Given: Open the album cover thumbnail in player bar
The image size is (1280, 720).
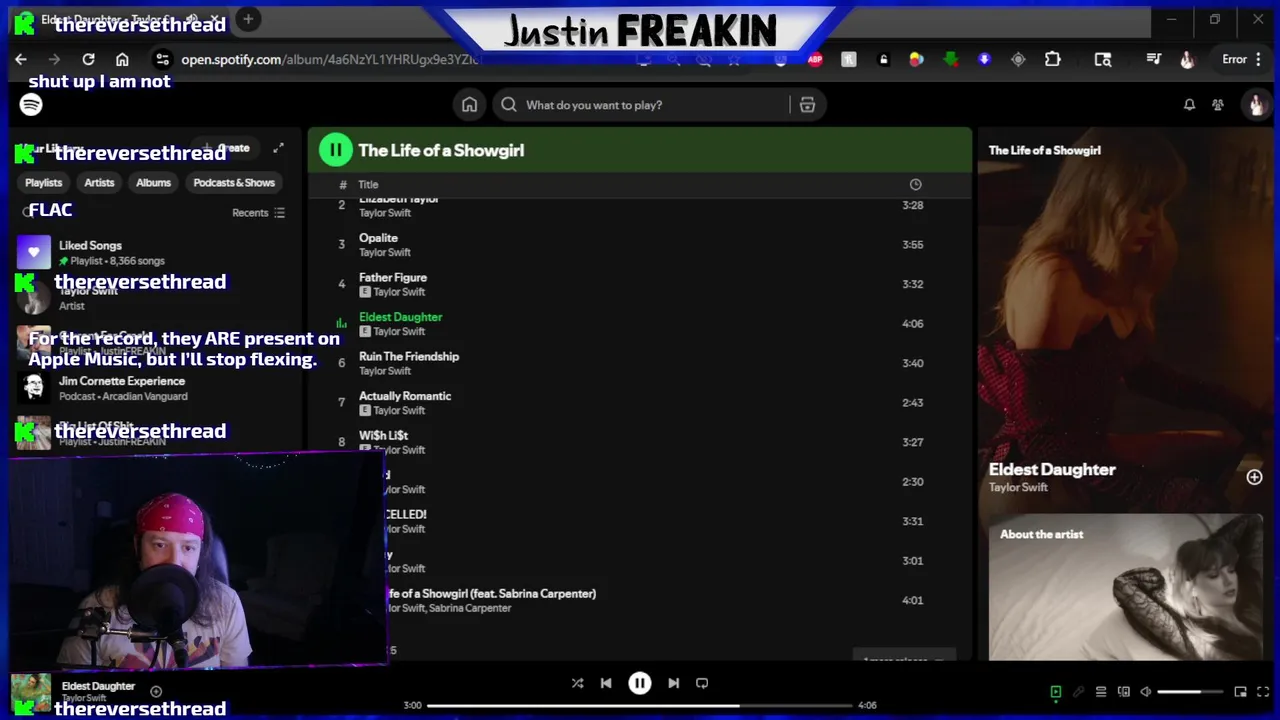Looking at the screenshot, I should (30, 692).
